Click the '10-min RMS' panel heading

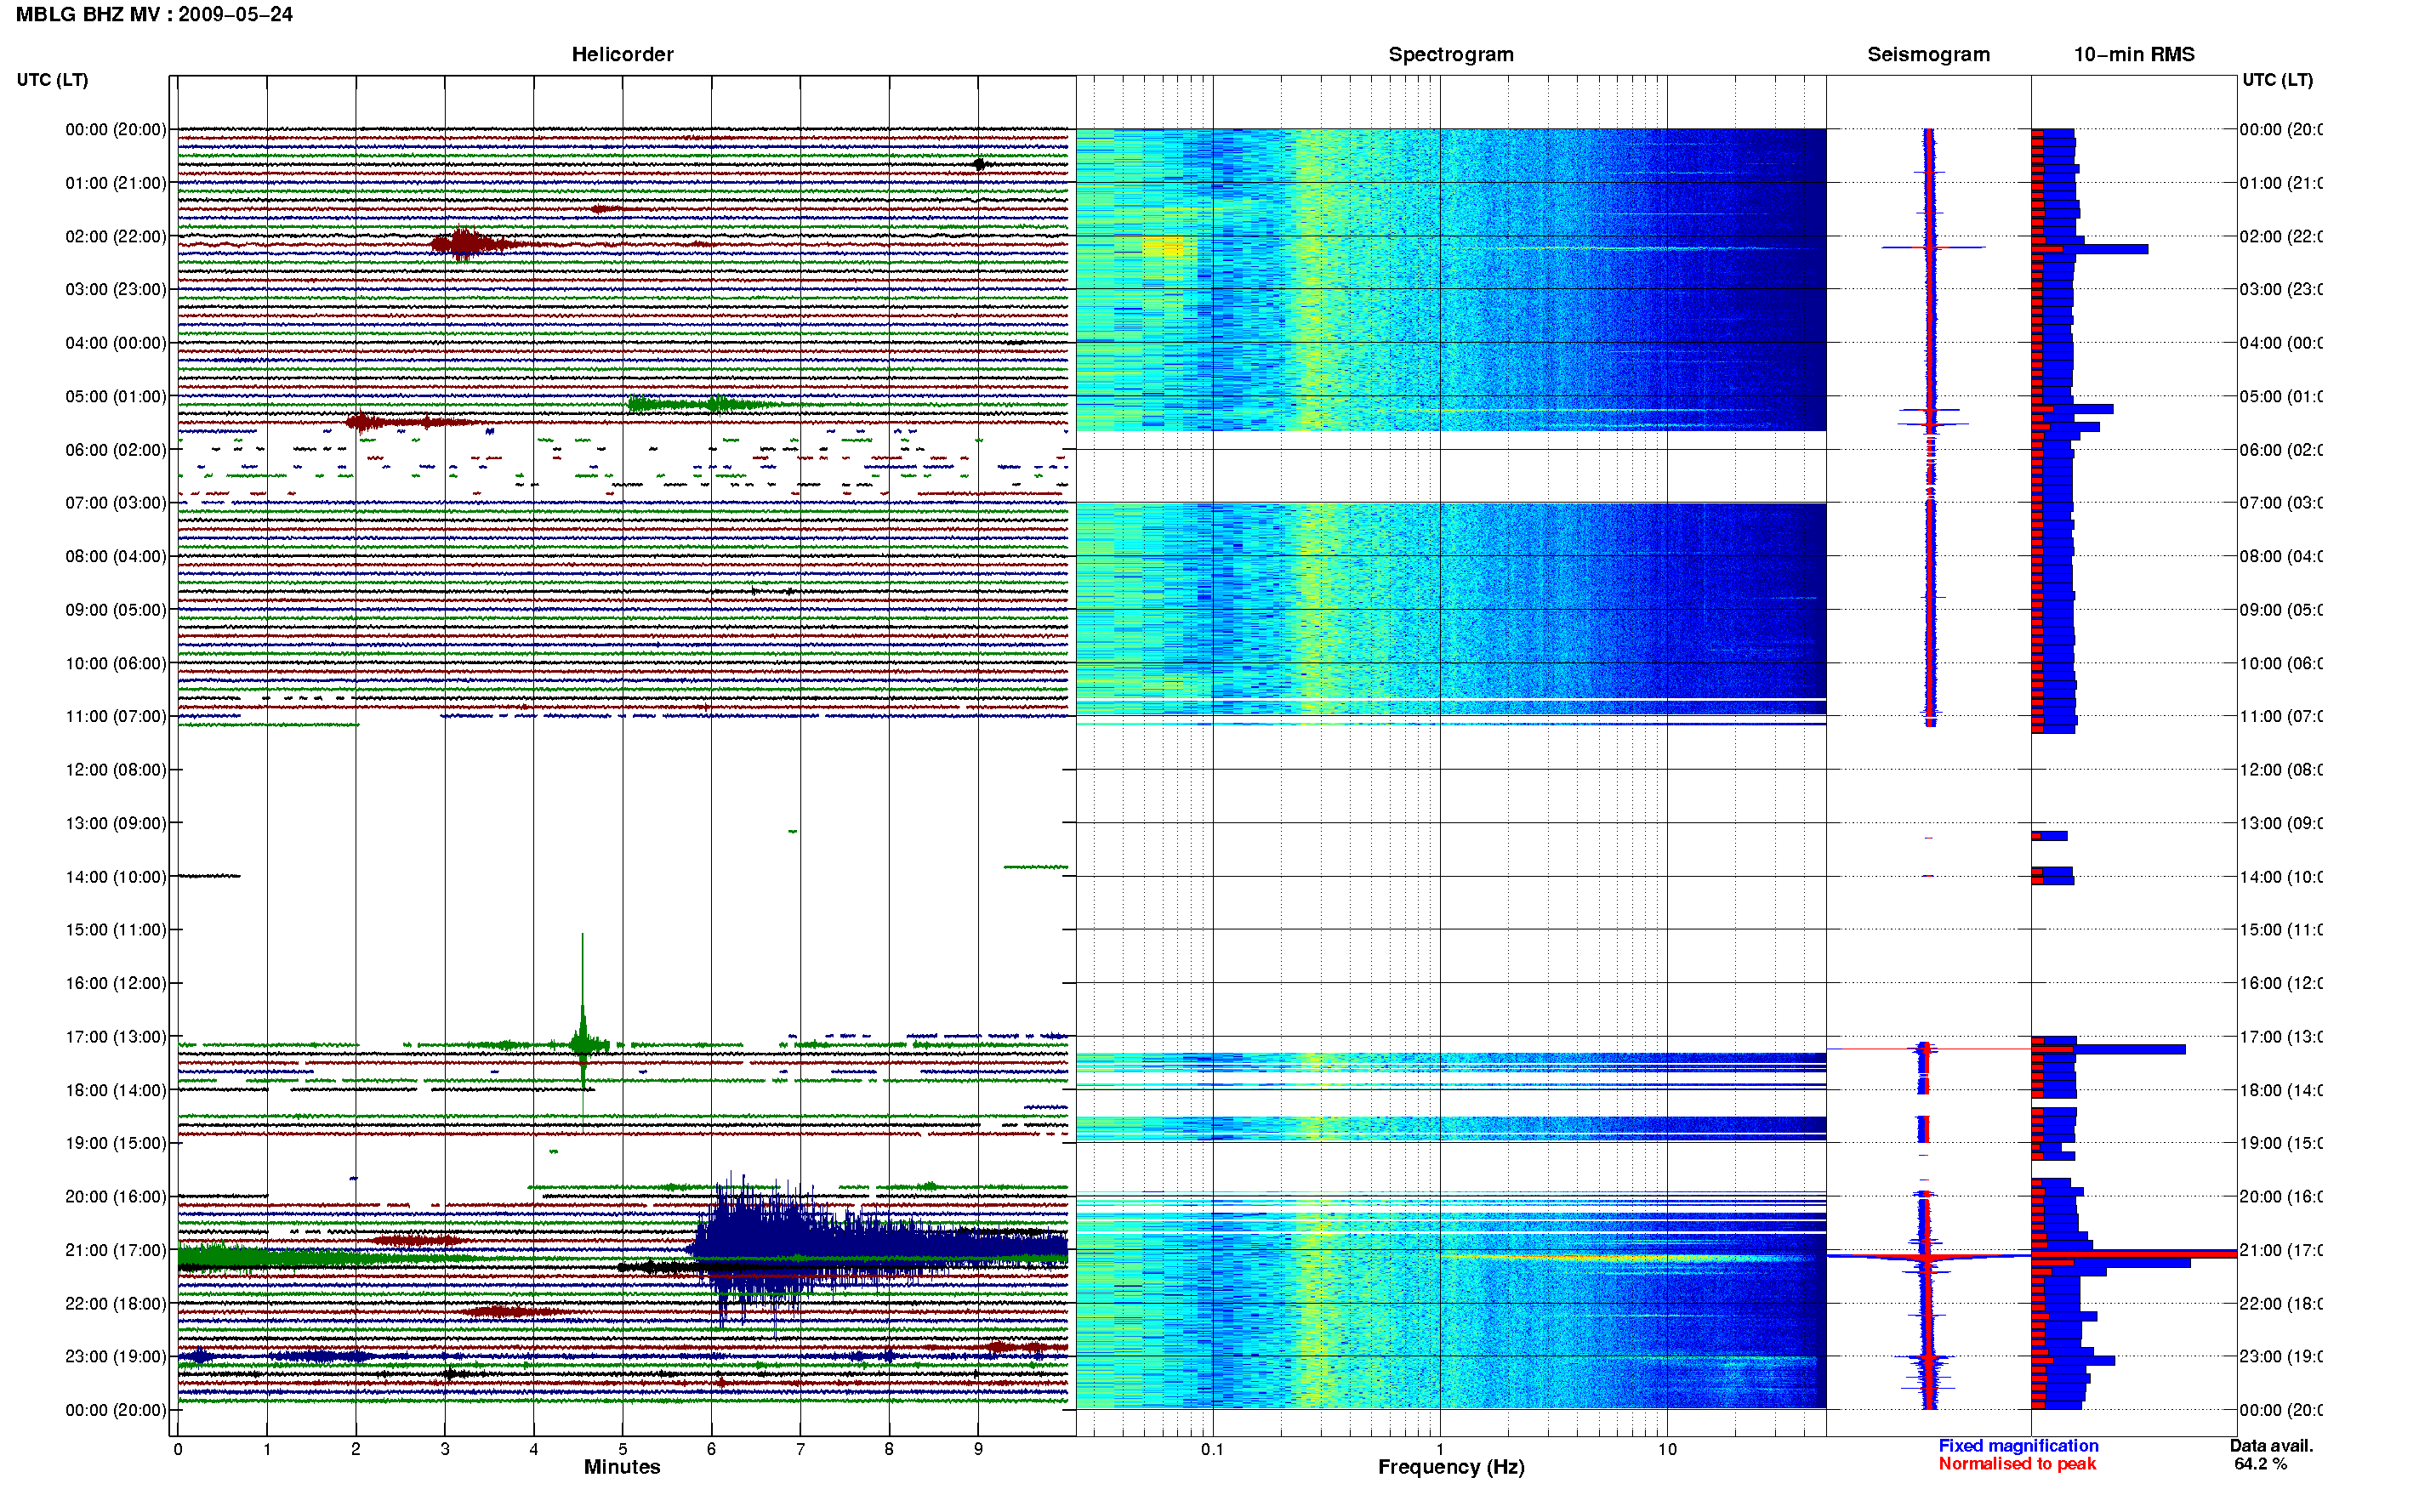tap(2134, 55)
